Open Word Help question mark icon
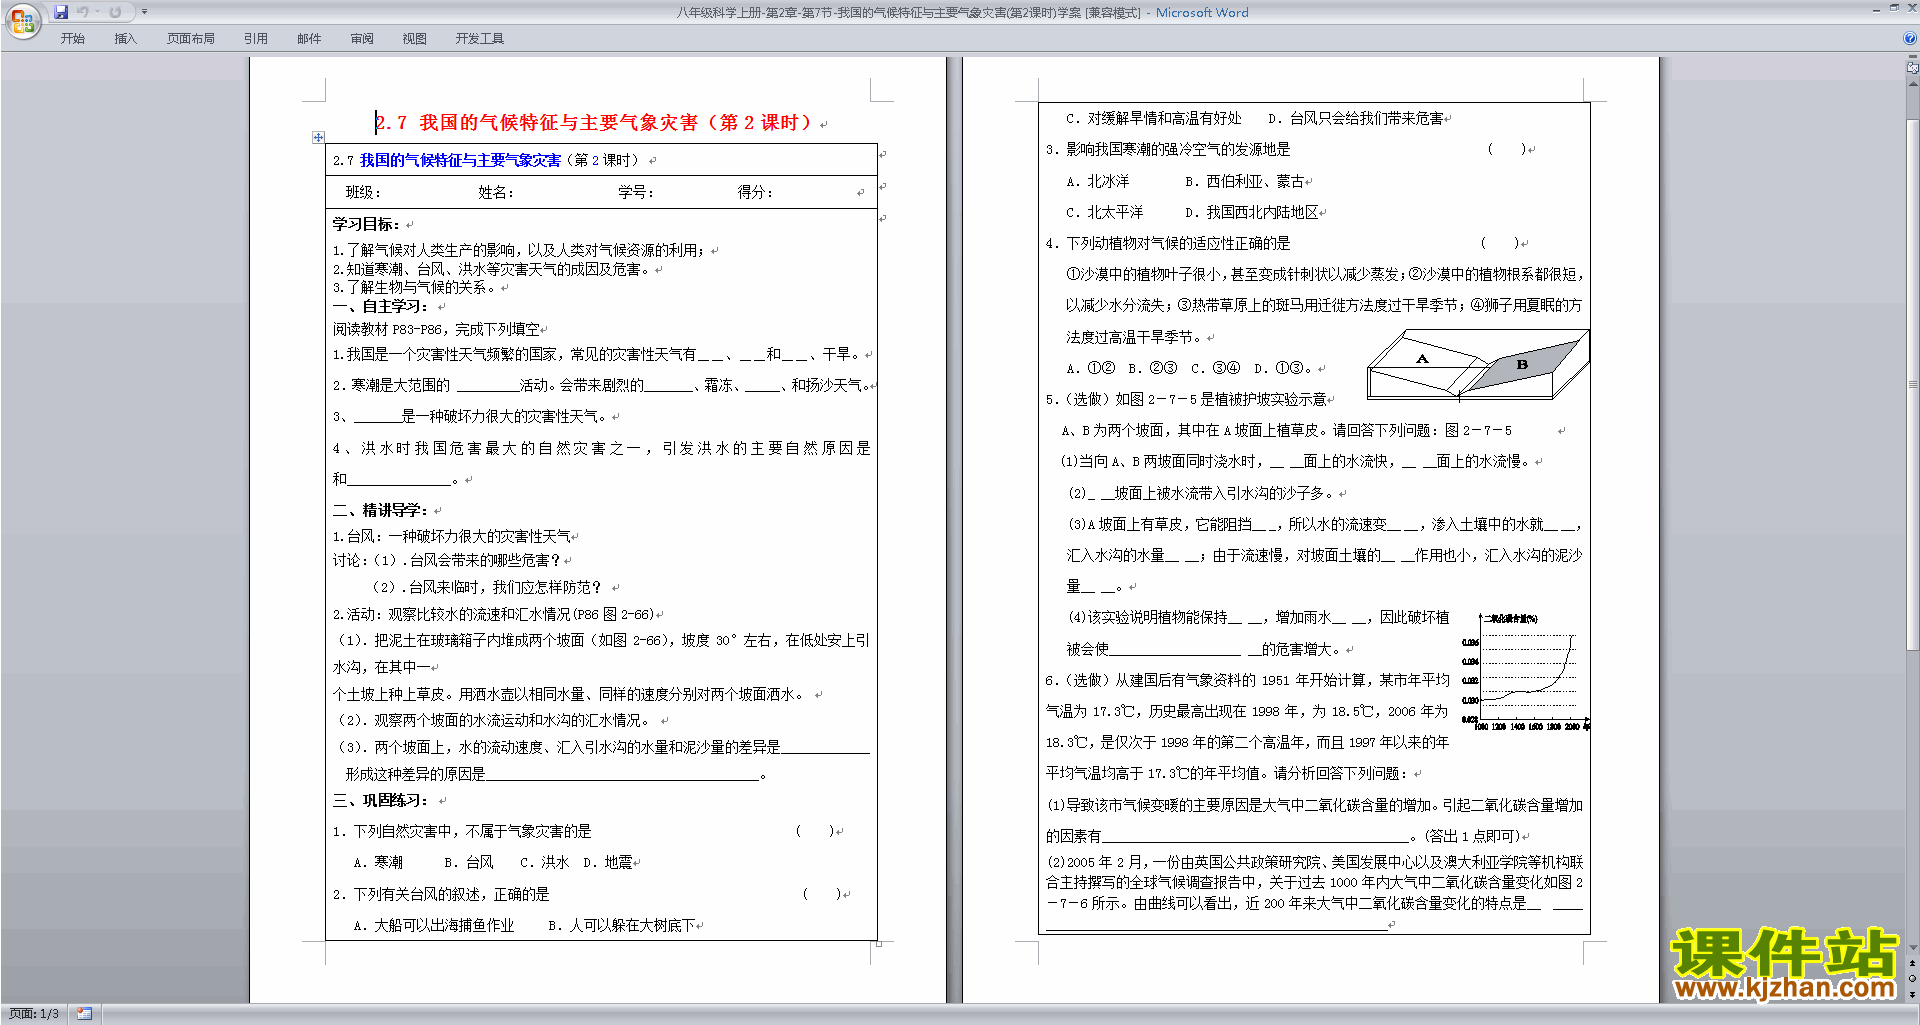 [1909, 38]
